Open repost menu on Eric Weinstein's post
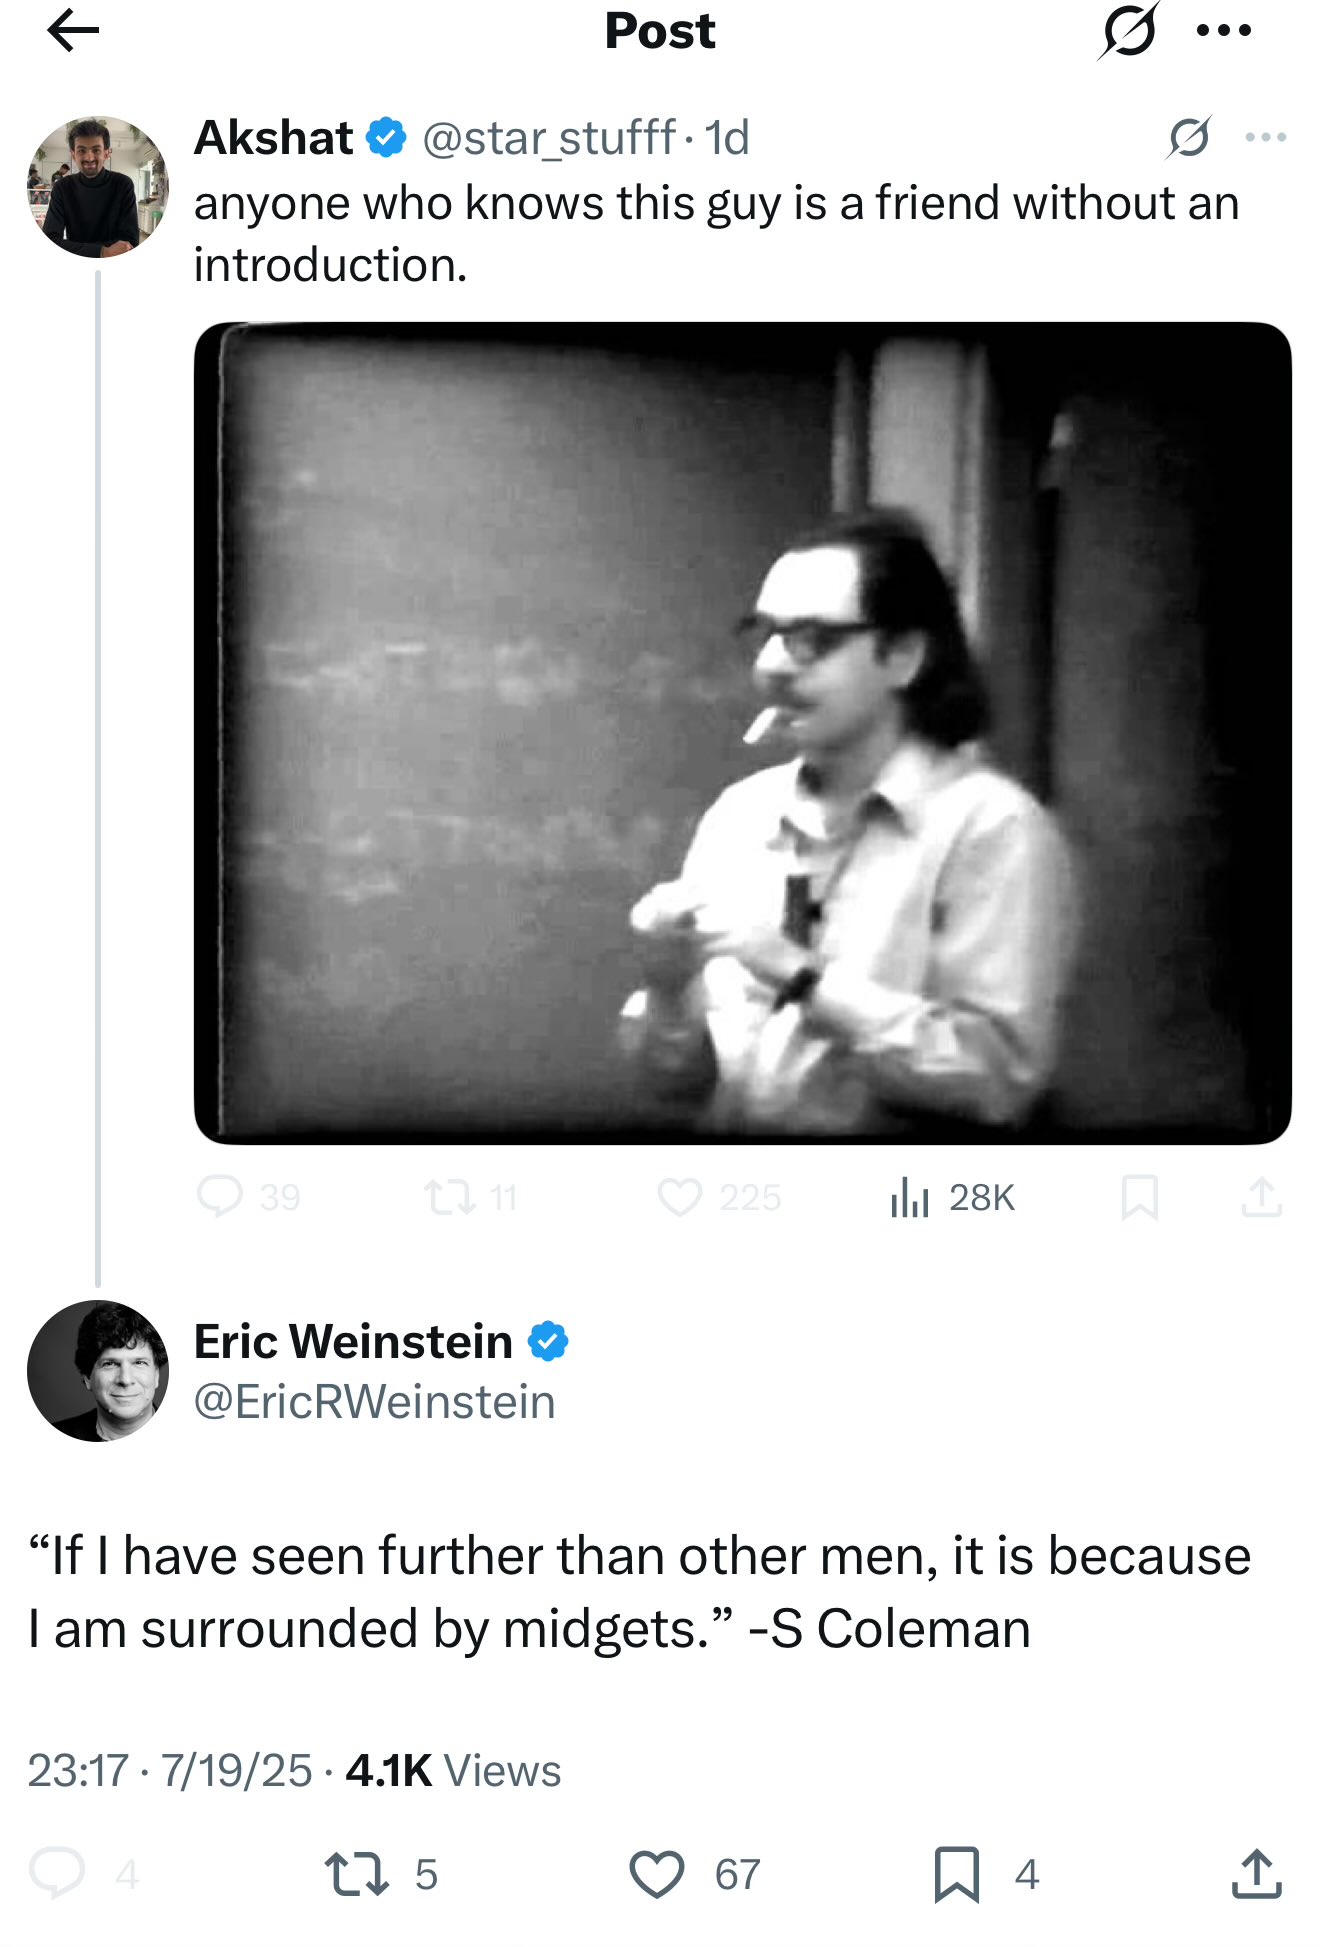Screen dimensions: 1320x1947 point(357,1873)
